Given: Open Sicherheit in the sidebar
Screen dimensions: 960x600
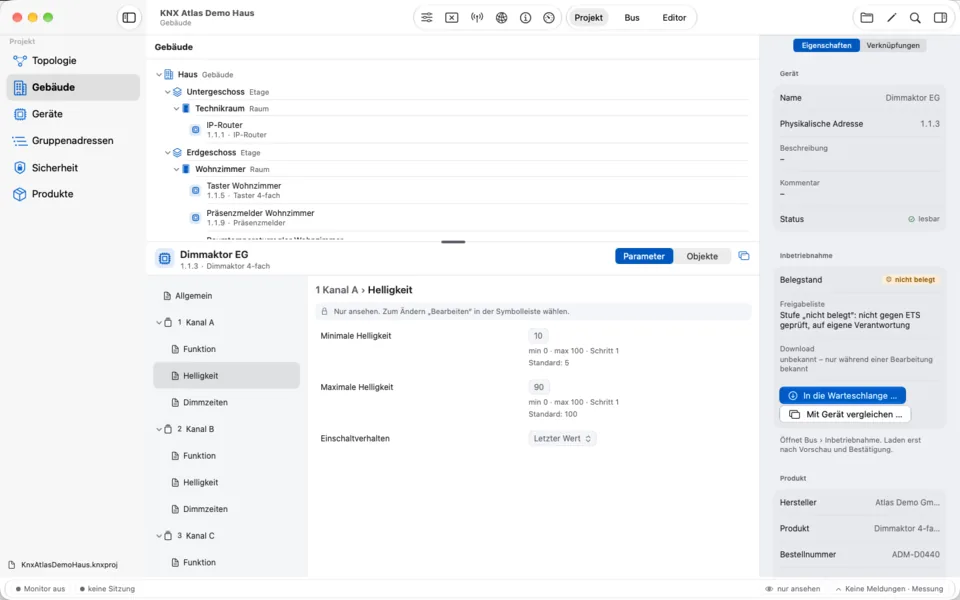Looking at the screenshot, I should pos(73,168).
